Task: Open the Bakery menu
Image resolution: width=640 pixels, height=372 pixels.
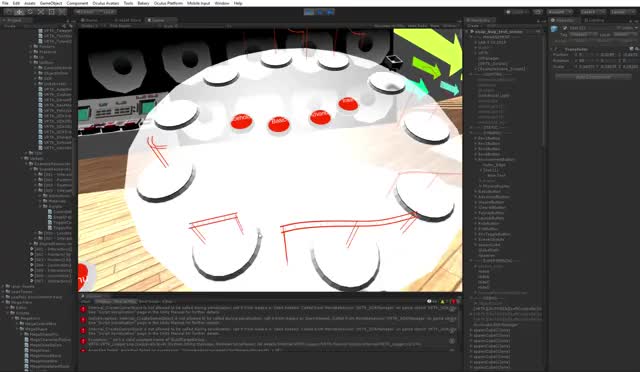Action: 143,3
